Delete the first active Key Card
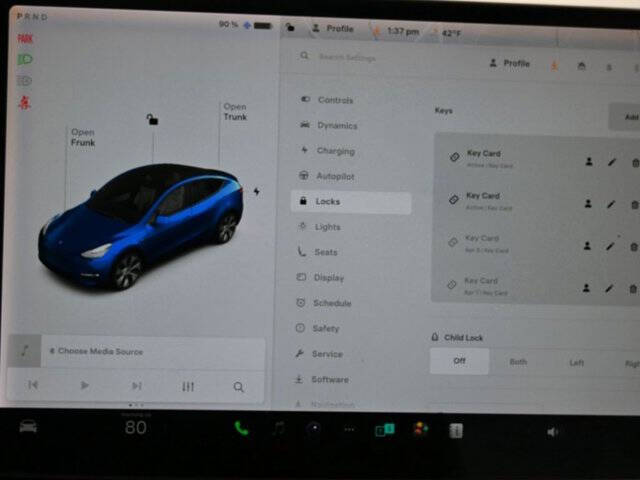This screenshot has width=640, height=480. point(635,163)
